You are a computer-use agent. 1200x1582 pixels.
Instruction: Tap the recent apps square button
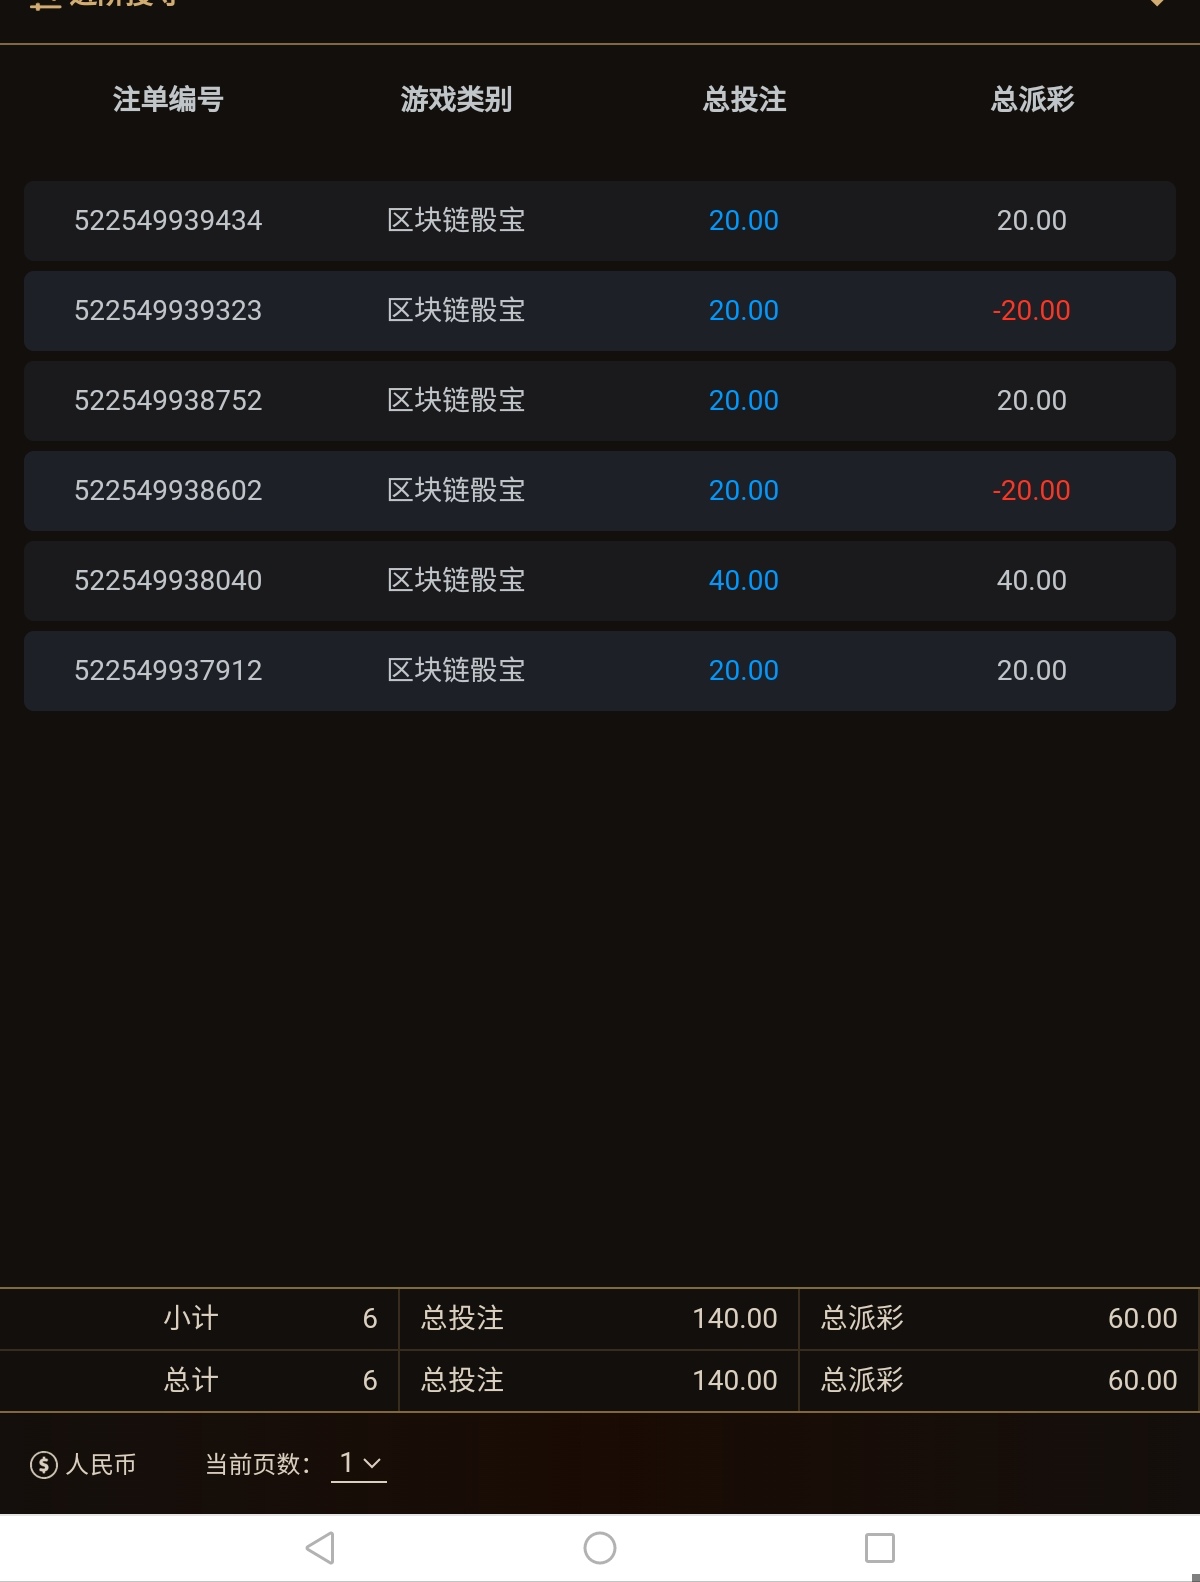pyautogui.click(x=879, y=1548)
